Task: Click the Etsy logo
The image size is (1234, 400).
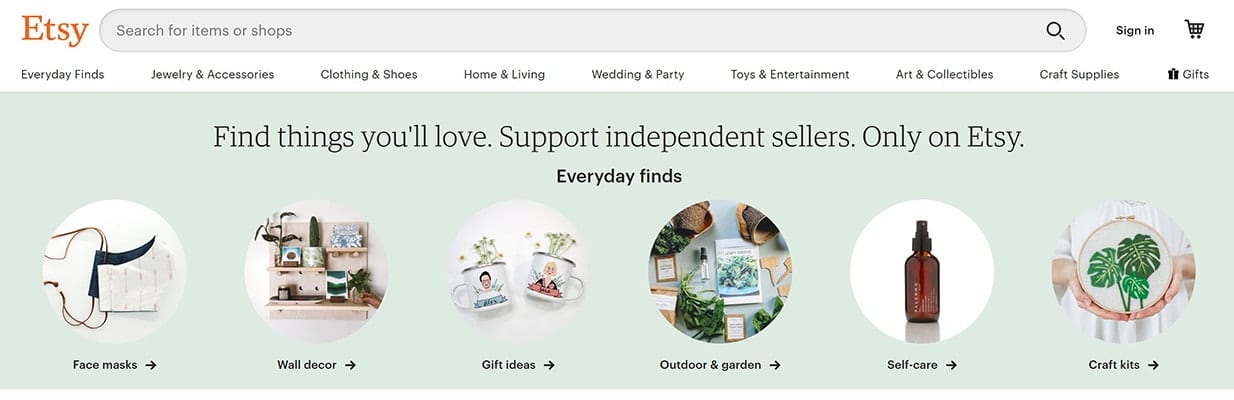Action: (55, 30)
